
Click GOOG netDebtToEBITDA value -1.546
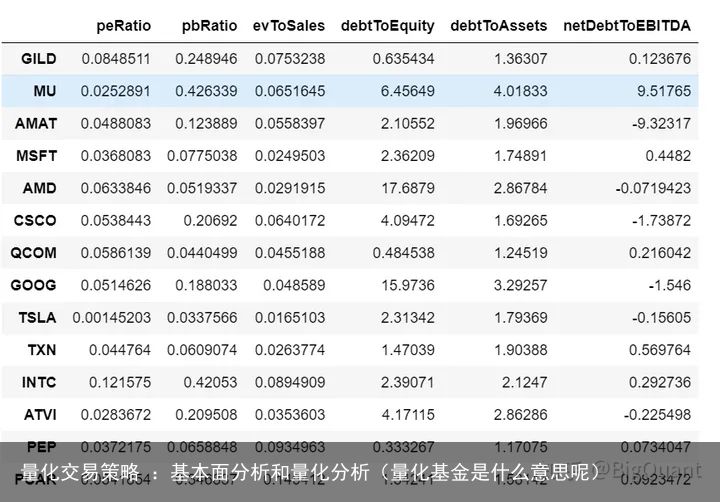(x=669, y=285)
